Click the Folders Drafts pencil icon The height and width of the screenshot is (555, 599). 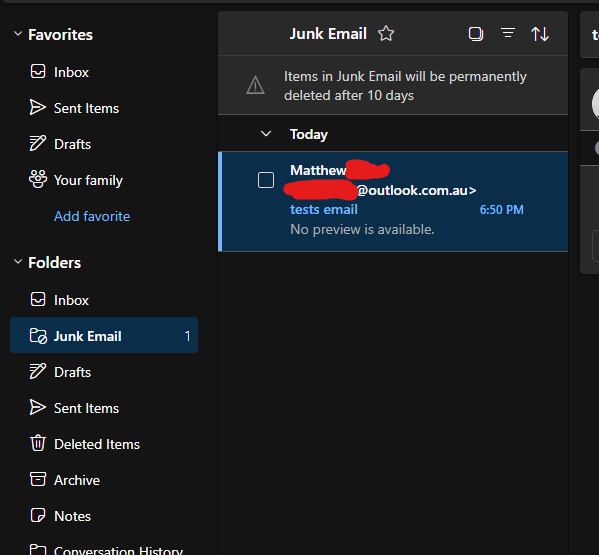point(38,371)
